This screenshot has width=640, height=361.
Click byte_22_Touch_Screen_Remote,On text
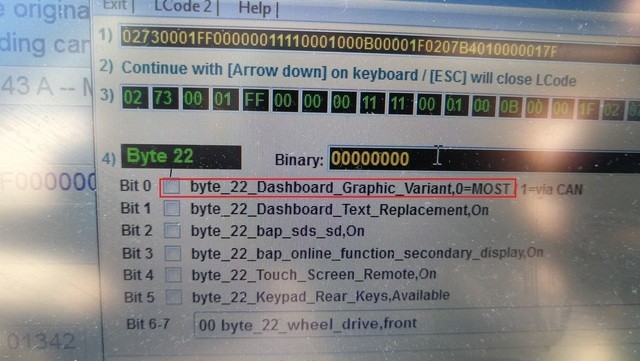tap(314, 274)
